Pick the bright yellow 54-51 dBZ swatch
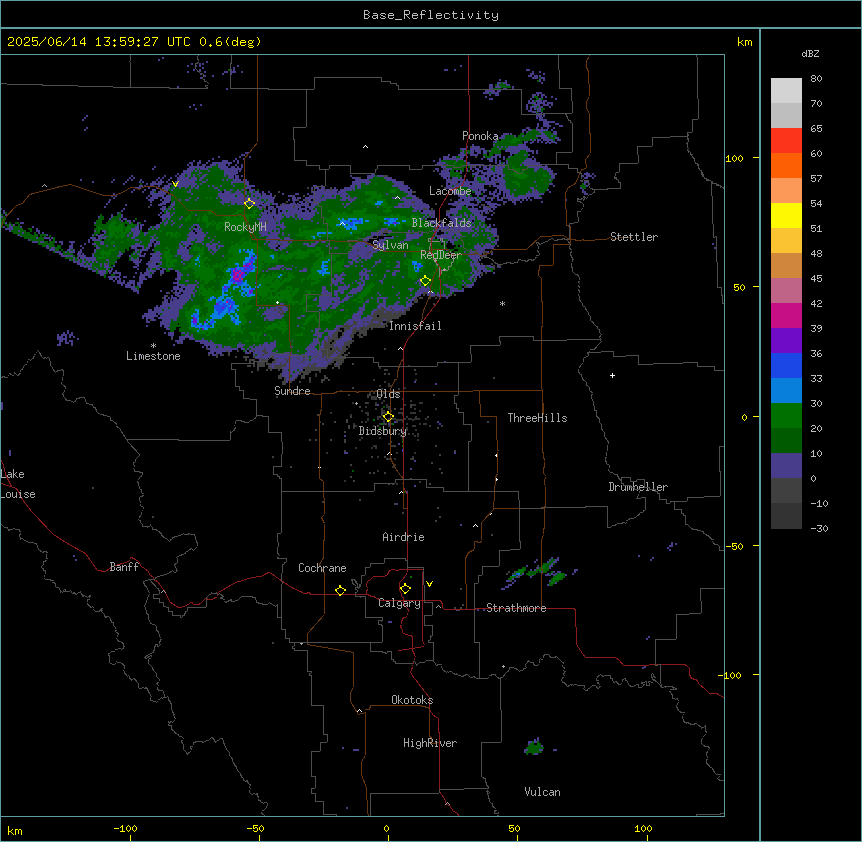 coord(786,215)
